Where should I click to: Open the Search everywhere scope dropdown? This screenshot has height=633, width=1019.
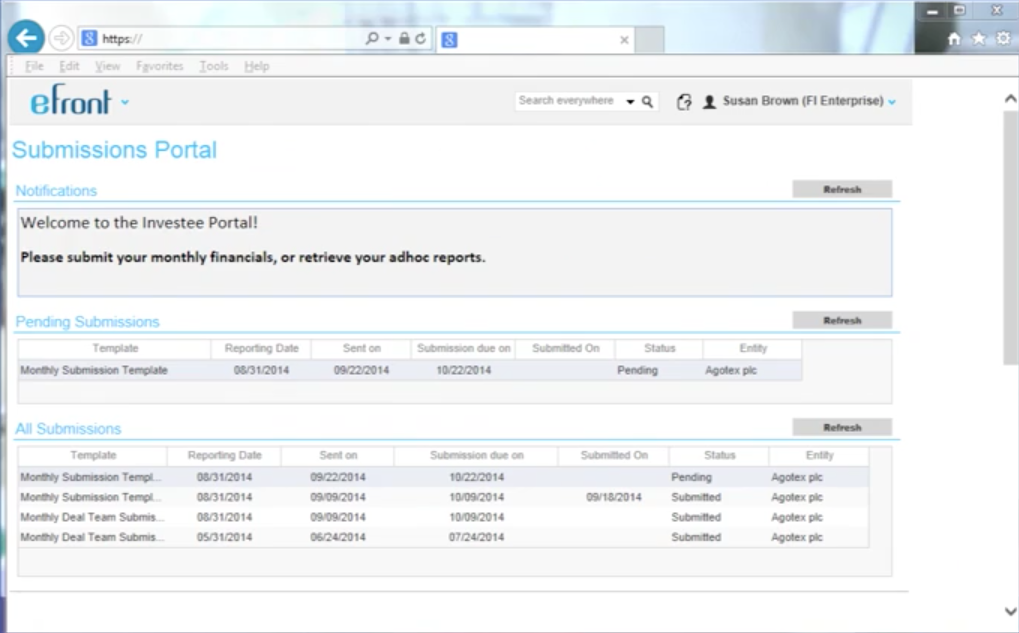[x=630, y=101]
